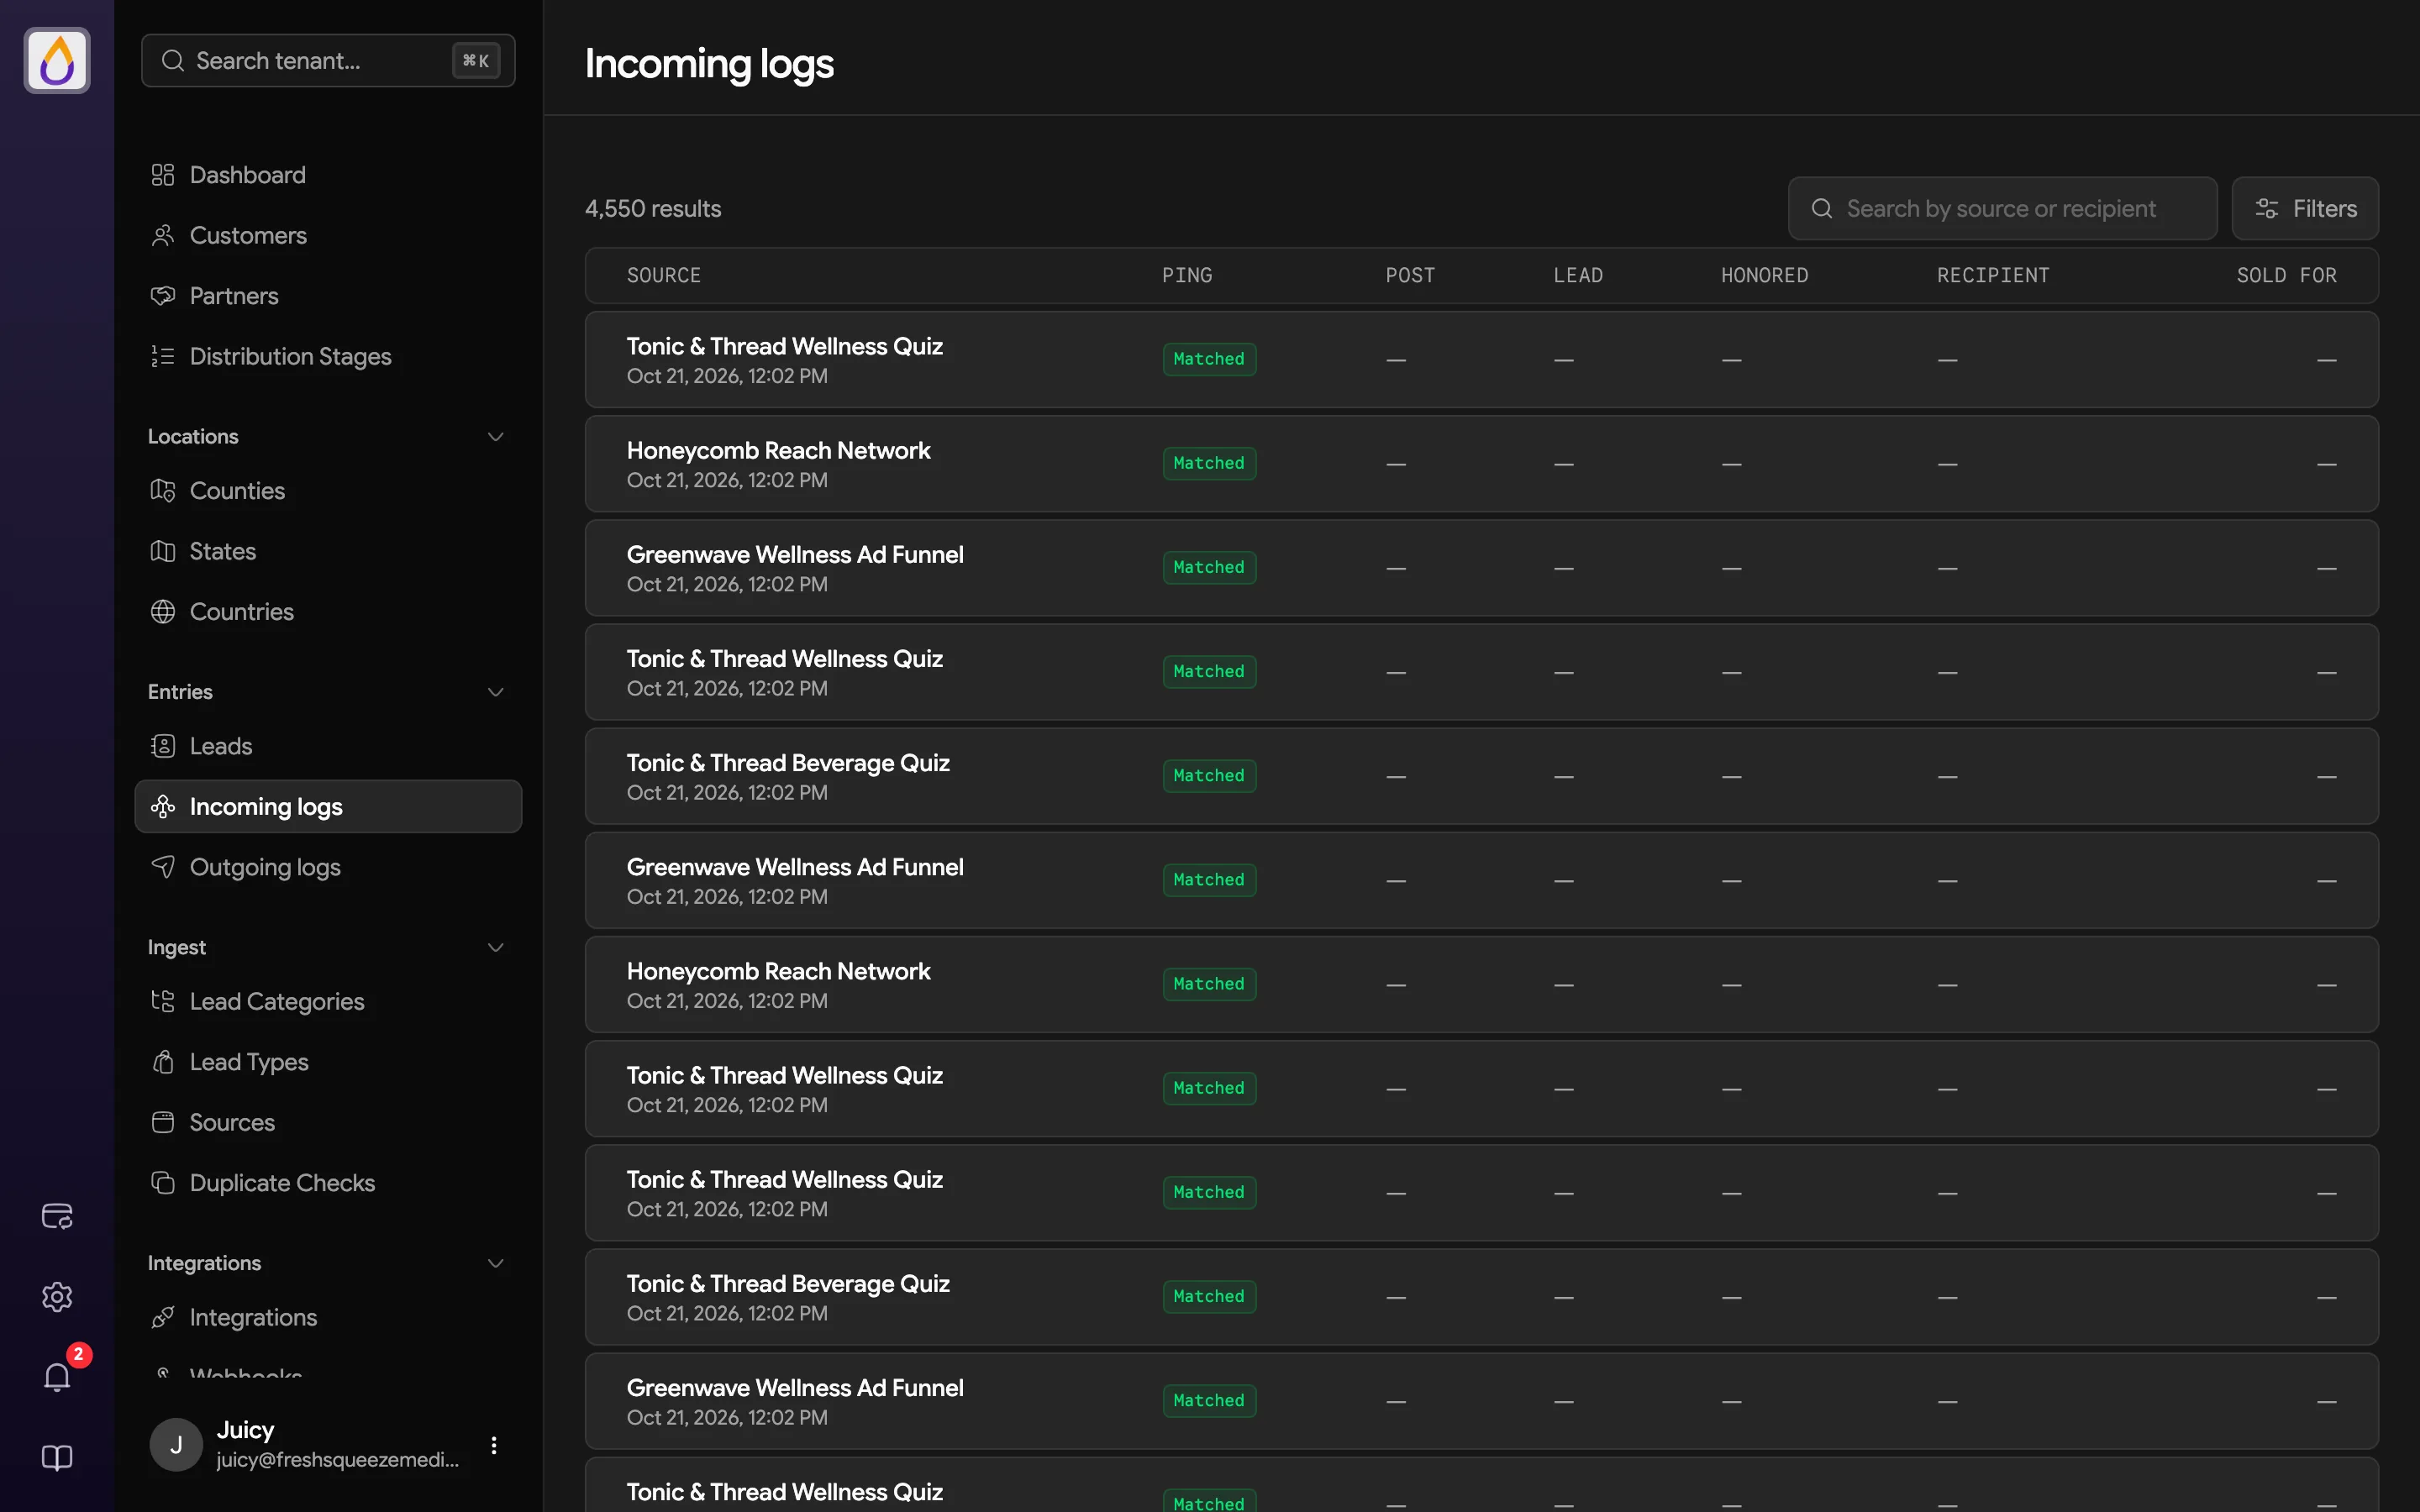Viewport: 2420px width, 1512px height.
Task: Open first Greenwave Wellness Ad Funnel row
Action: coord(1481,568)
